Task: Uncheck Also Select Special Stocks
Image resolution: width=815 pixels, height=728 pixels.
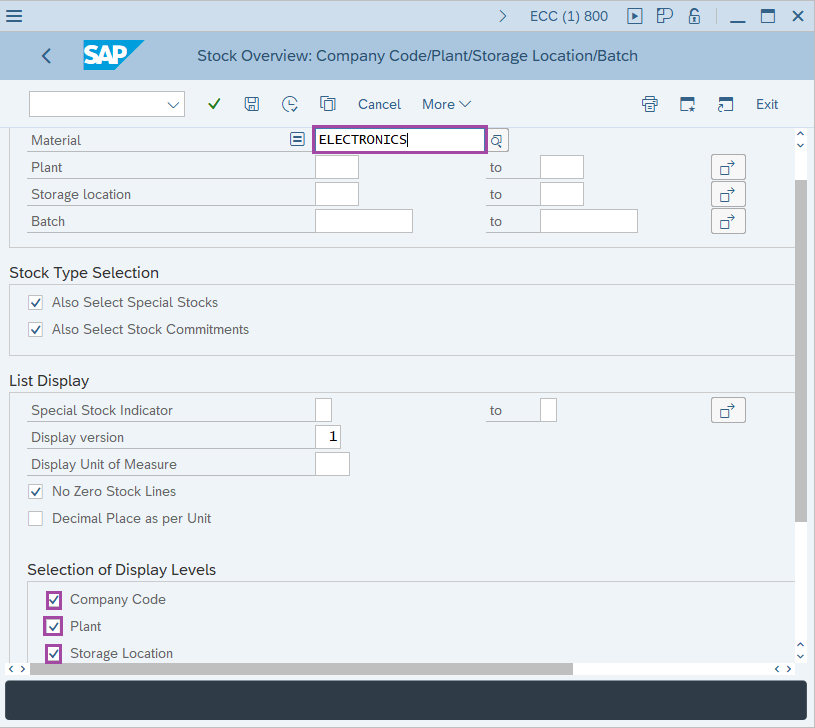Action: pos(36,302)
